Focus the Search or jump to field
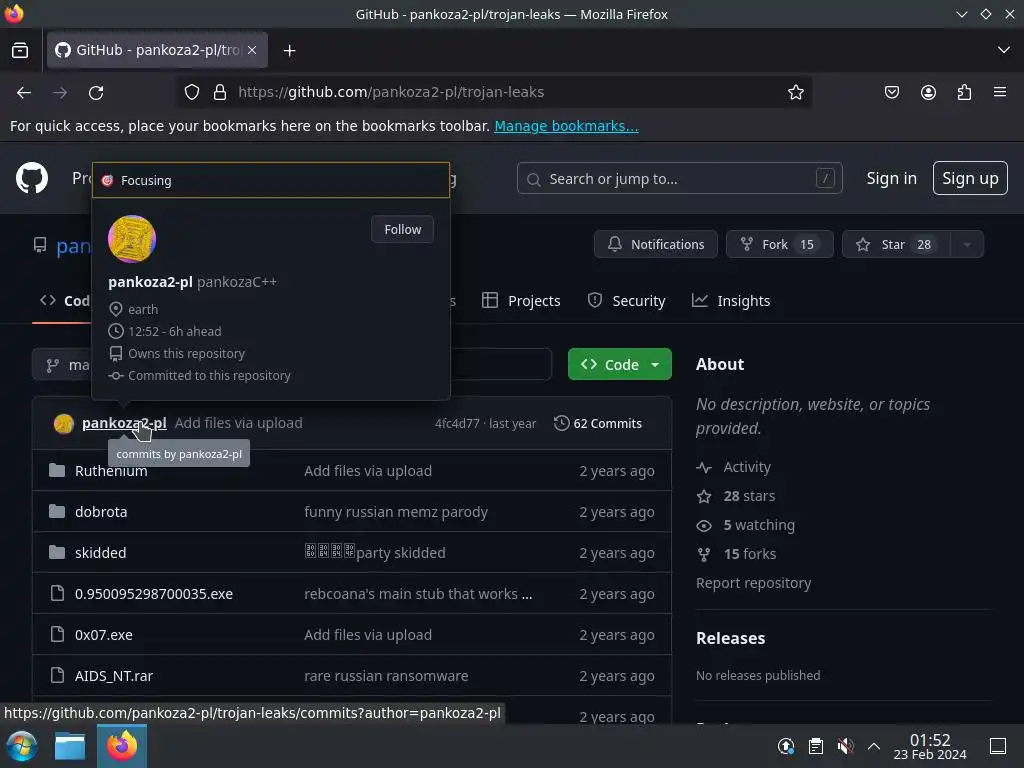This screenshot has width=1024, height=768. click(679, 178)
